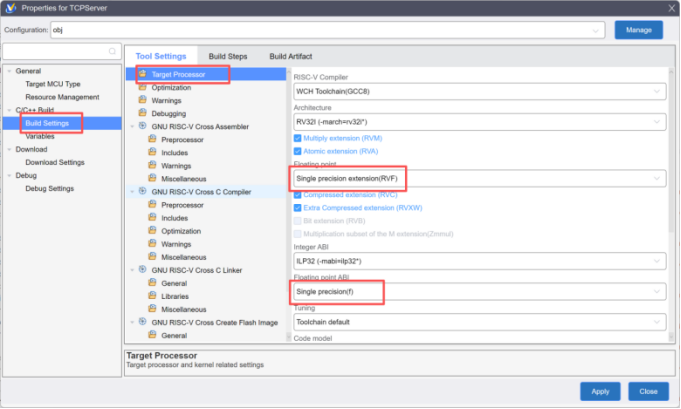Image resolution: width=681 pixels, height=409 pixels.
Task: Select Debug Settings tree item
Action: (x=50, y=188)
